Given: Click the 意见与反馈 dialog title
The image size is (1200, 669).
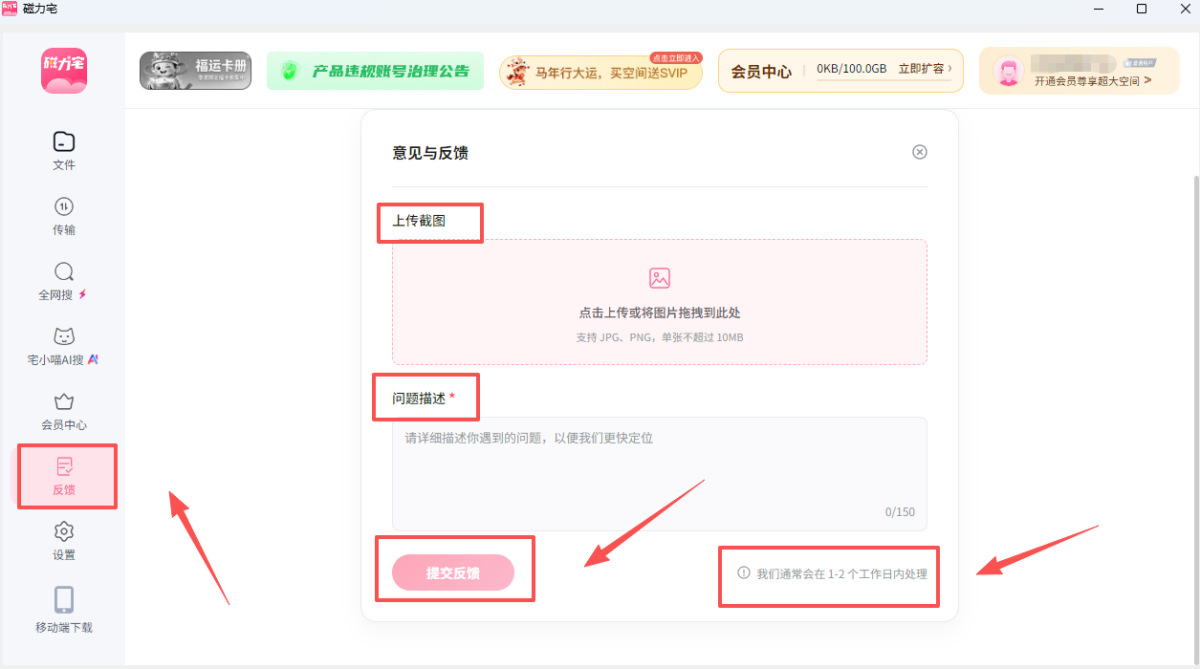Looking at the screenshot, I should click(x=430, y=153).
